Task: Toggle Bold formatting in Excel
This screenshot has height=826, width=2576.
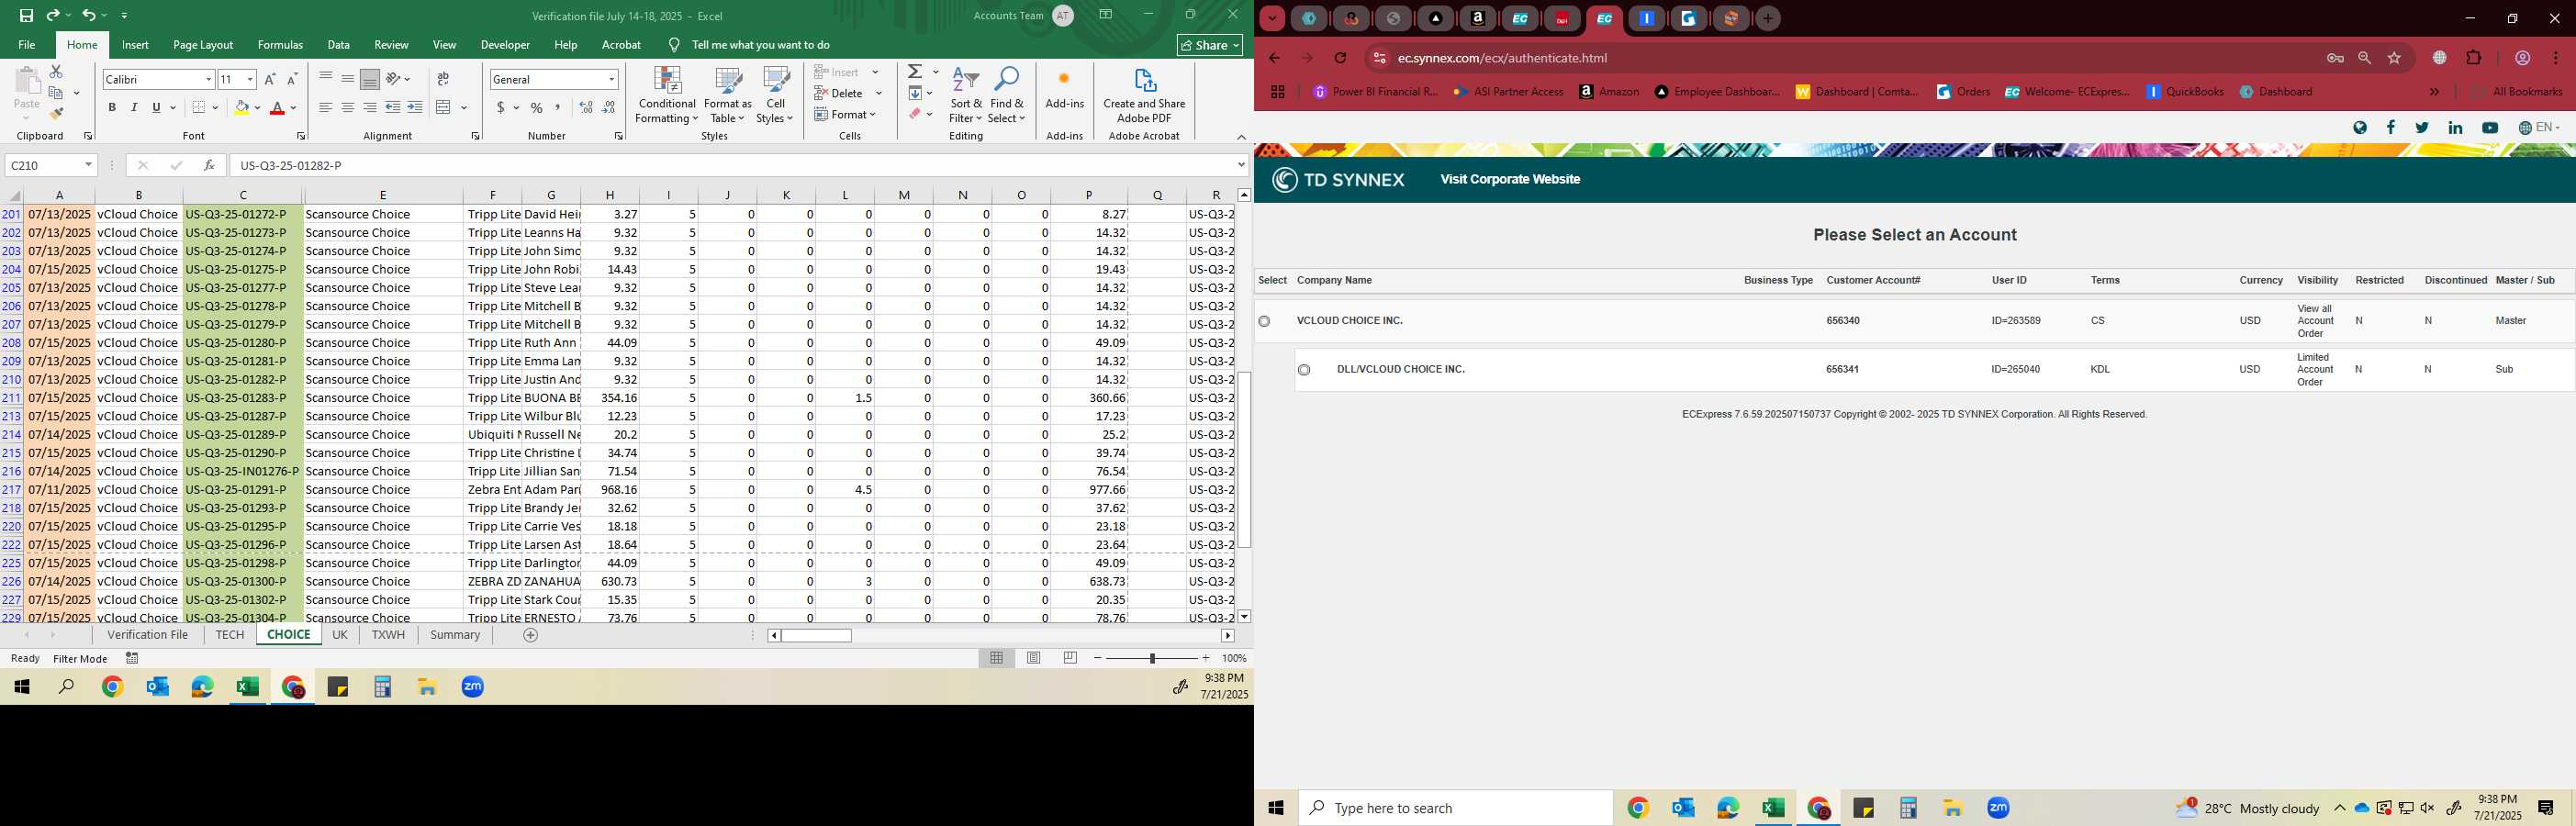Action: click(112, 107)
